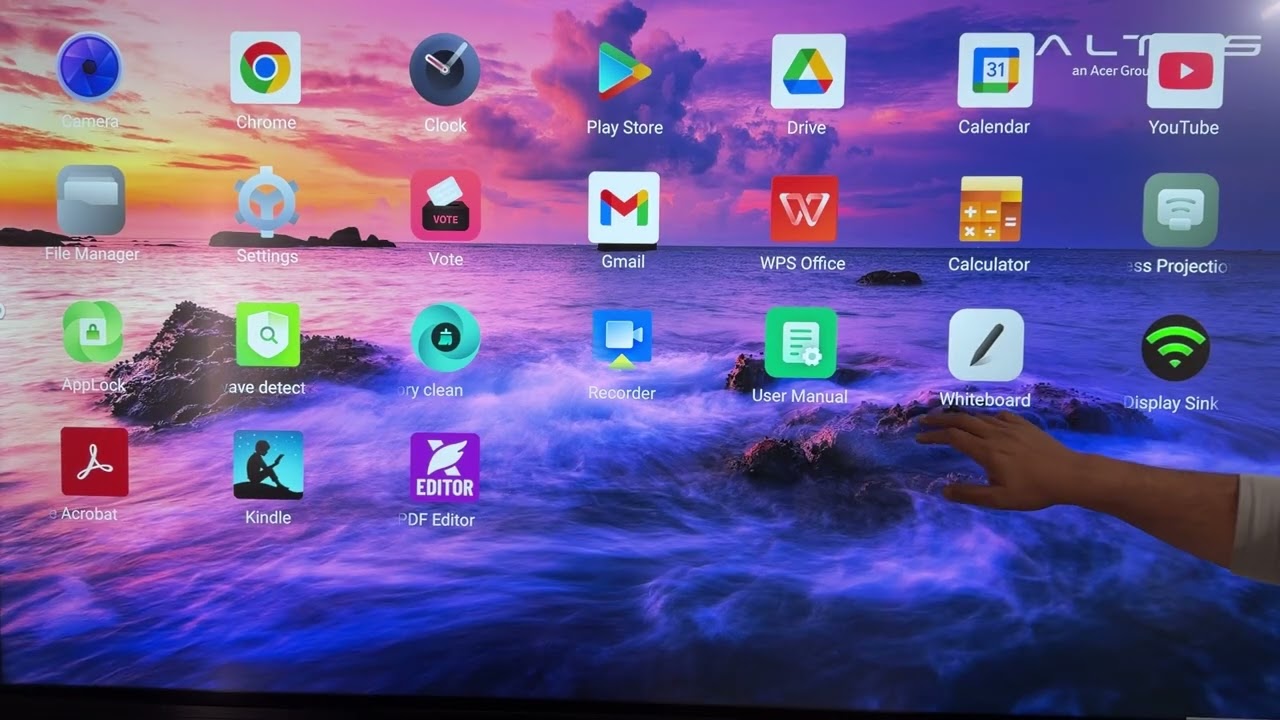This screenshot has width=1280, height=720.
Task: Launch the PDF Editor app
Action: 445,468
